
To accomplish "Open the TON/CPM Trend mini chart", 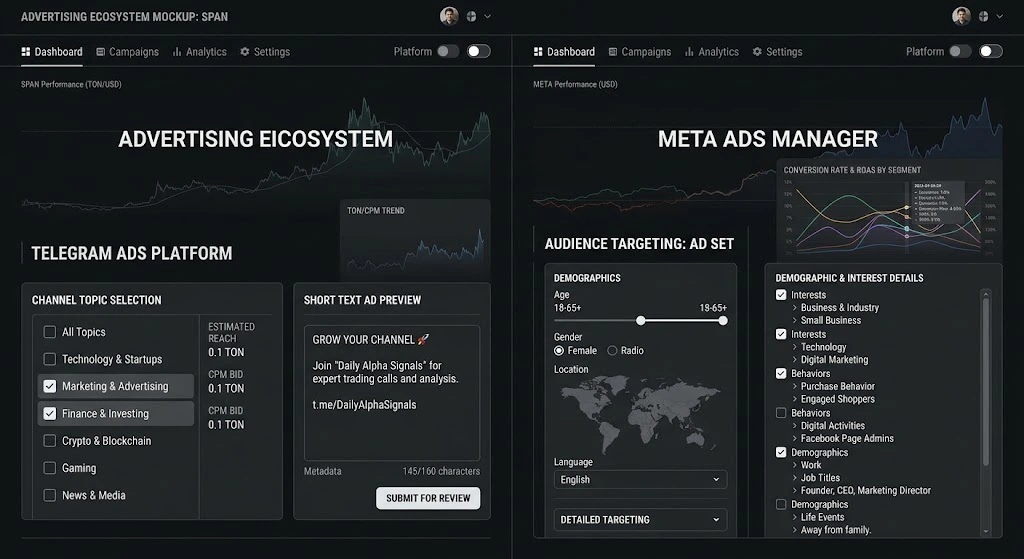I will click(415, 239).
